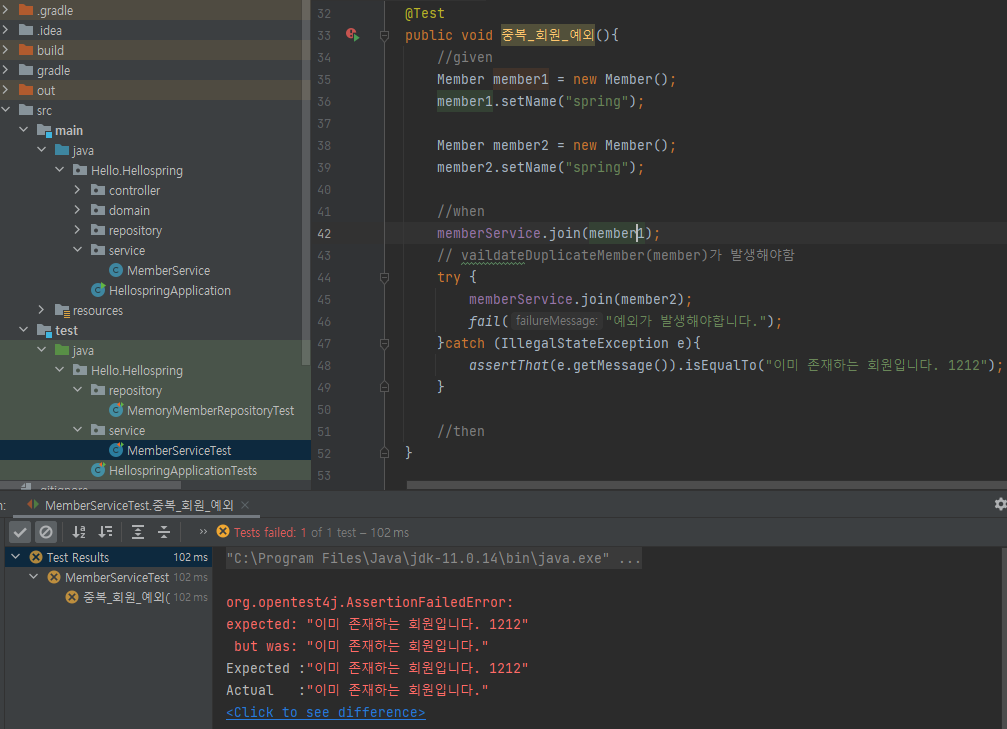Image resolution: width=1007 pixels, height=729 pixels.
Task: Click HellospringApplication class icon
Action: [98, 290]
